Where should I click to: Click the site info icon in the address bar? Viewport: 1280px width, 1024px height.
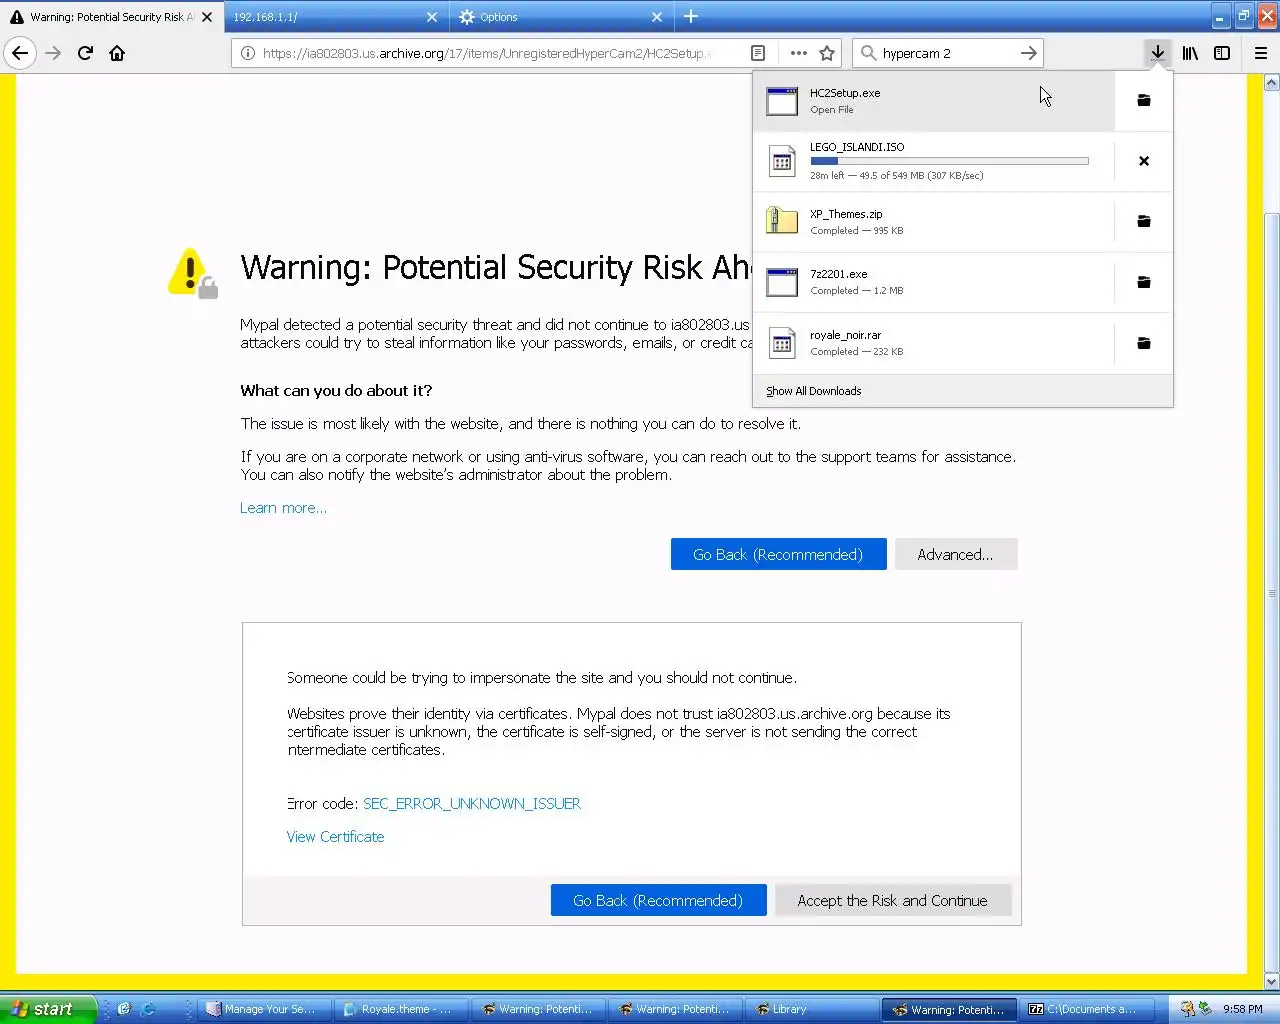(x=248, y=53)
